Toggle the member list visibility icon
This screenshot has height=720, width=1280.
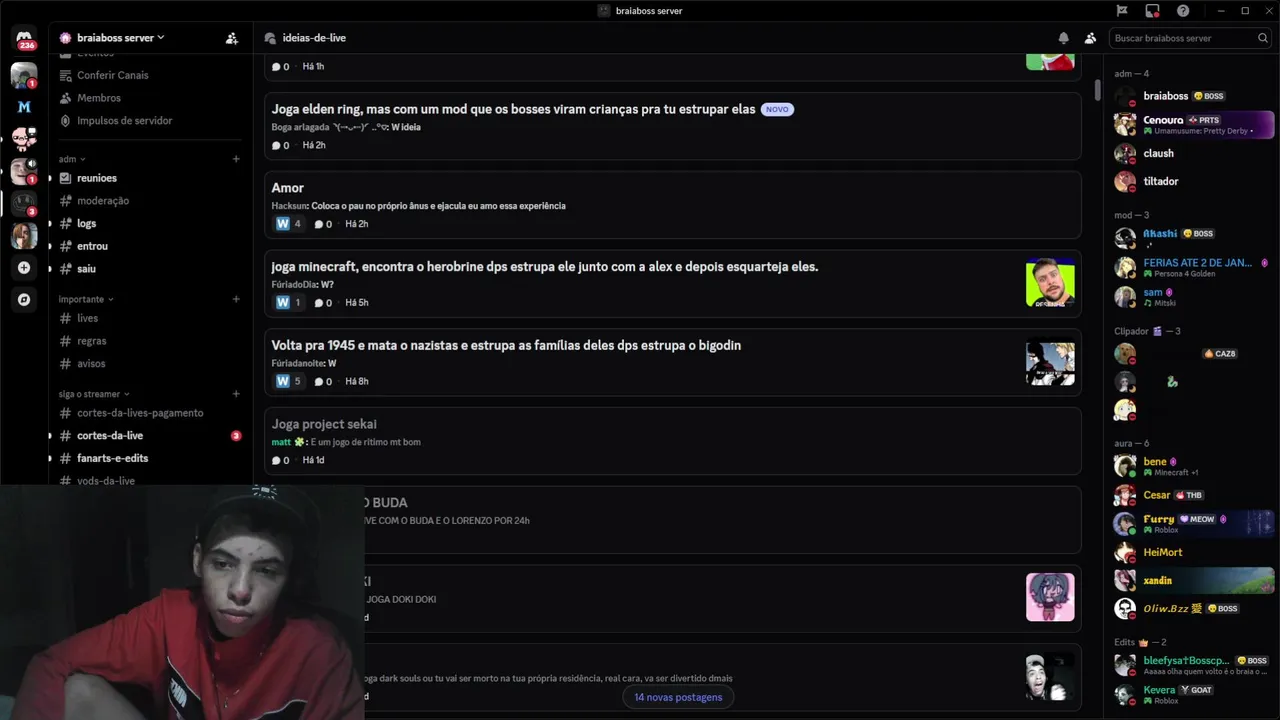click(x=1090, y=38)
